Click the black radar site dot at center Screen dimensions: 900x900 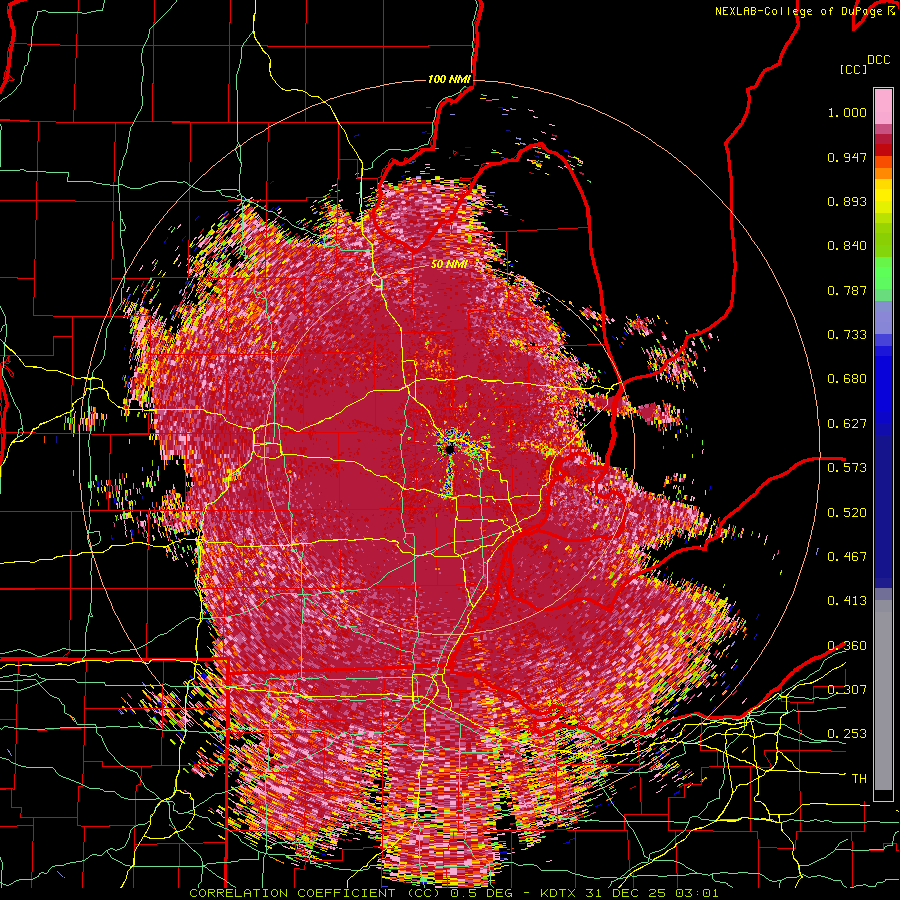(450, 449)
